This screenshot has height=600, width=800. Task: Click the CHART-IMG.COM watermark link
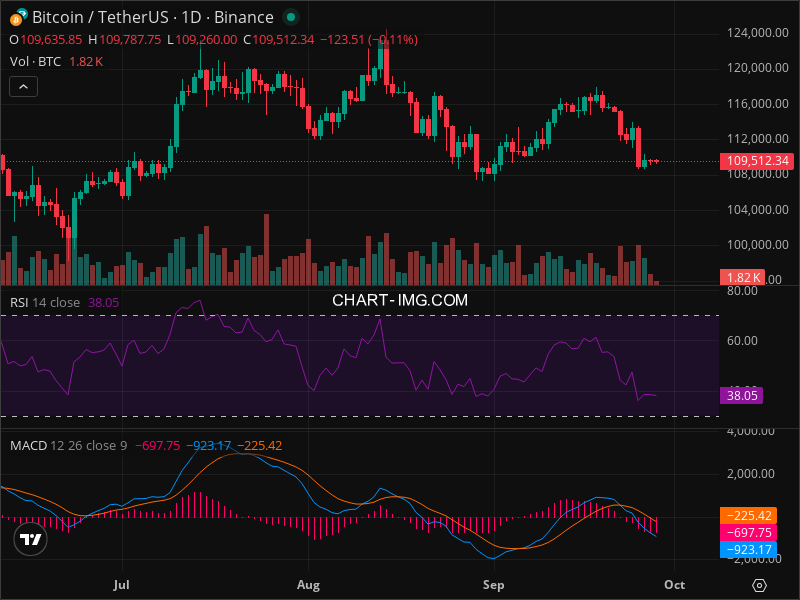pyautogui.click(x=400, y=299)
